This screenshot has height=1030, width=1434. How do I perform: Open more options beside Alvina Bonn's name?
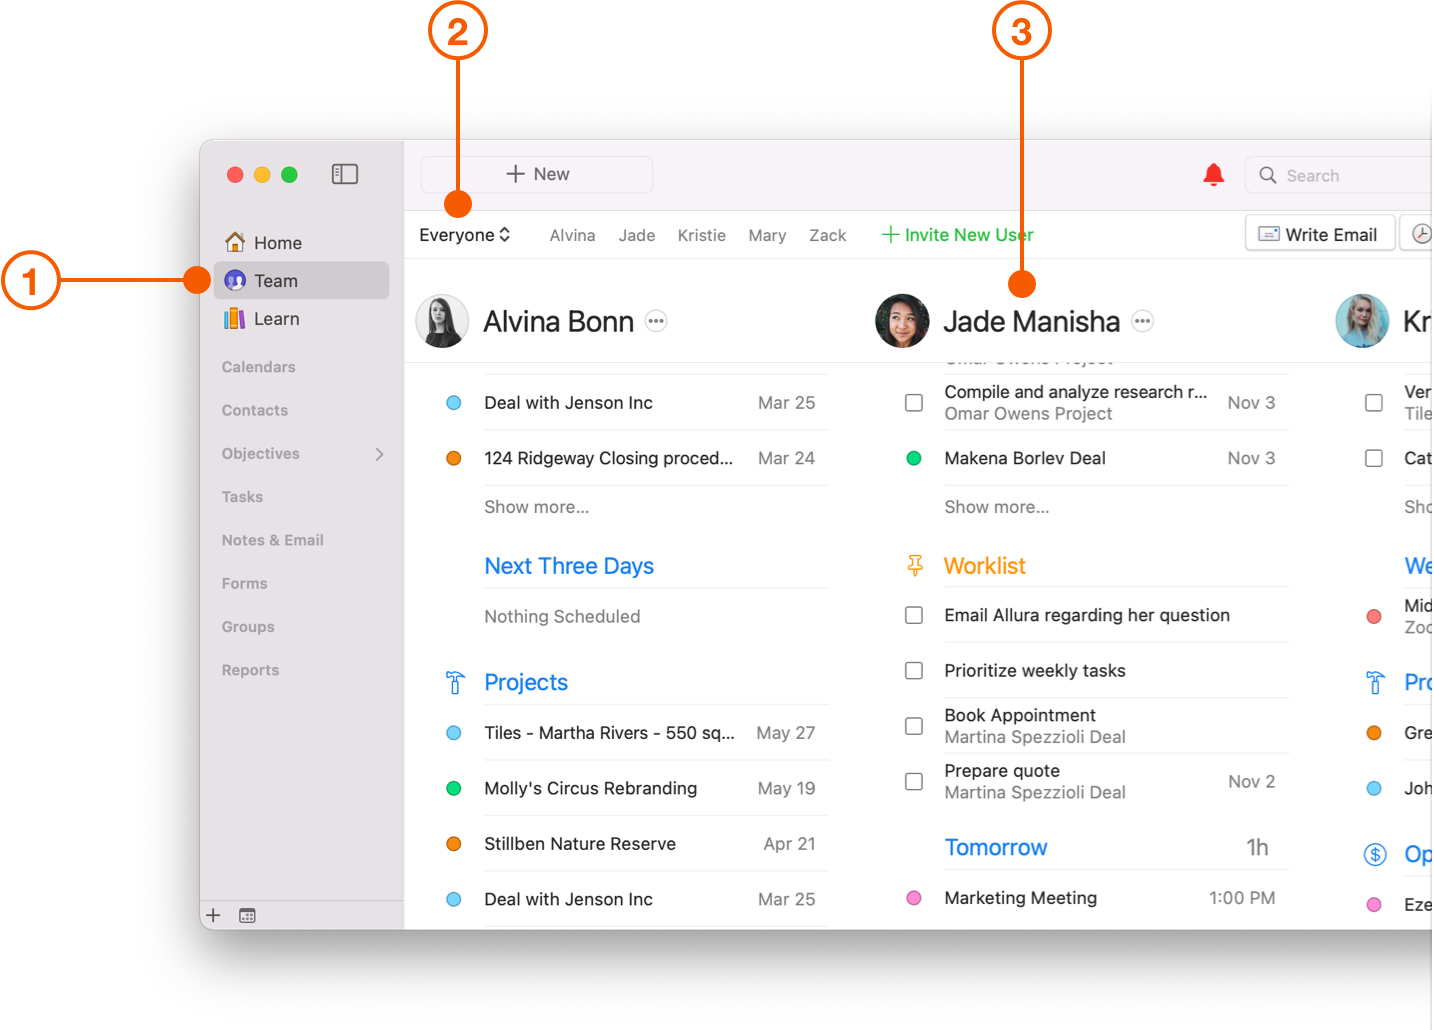point(656,321)
